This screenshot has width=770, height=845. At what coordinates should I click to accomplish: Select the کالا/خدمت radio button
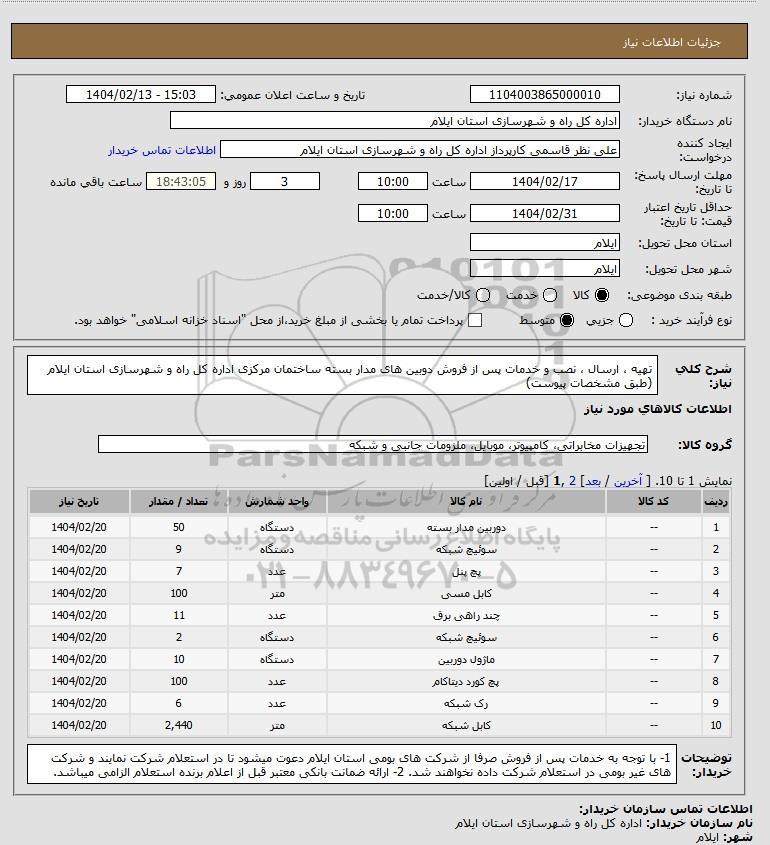483,295
